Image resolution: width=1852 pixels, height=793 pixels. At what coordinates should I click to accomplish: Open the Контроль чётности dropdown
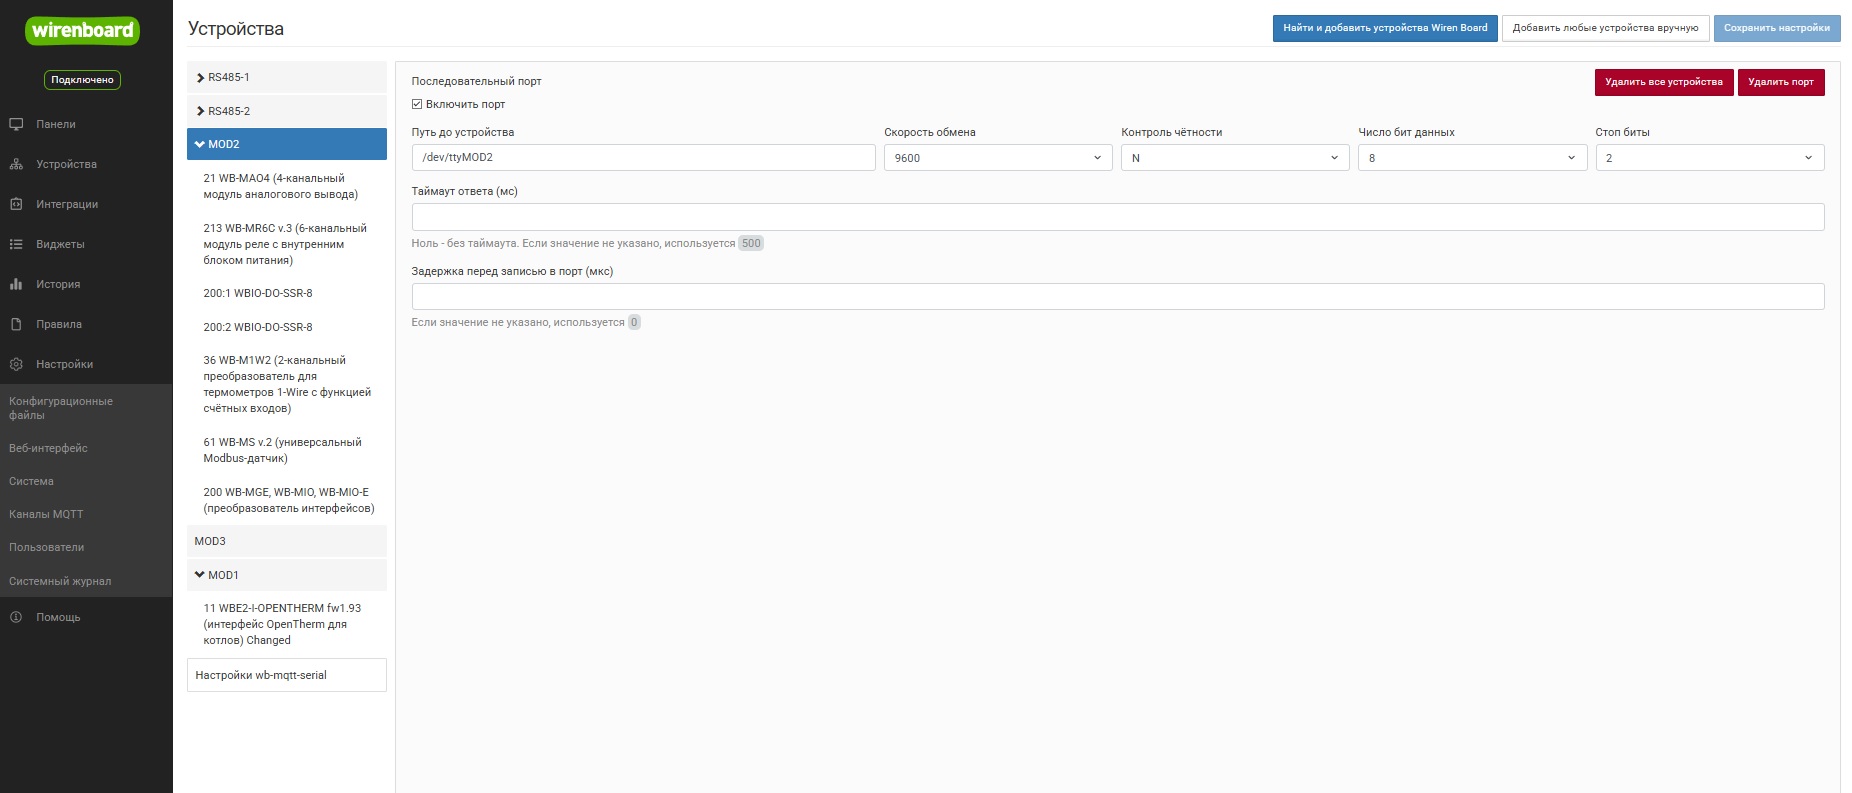tap(1235, 158)
